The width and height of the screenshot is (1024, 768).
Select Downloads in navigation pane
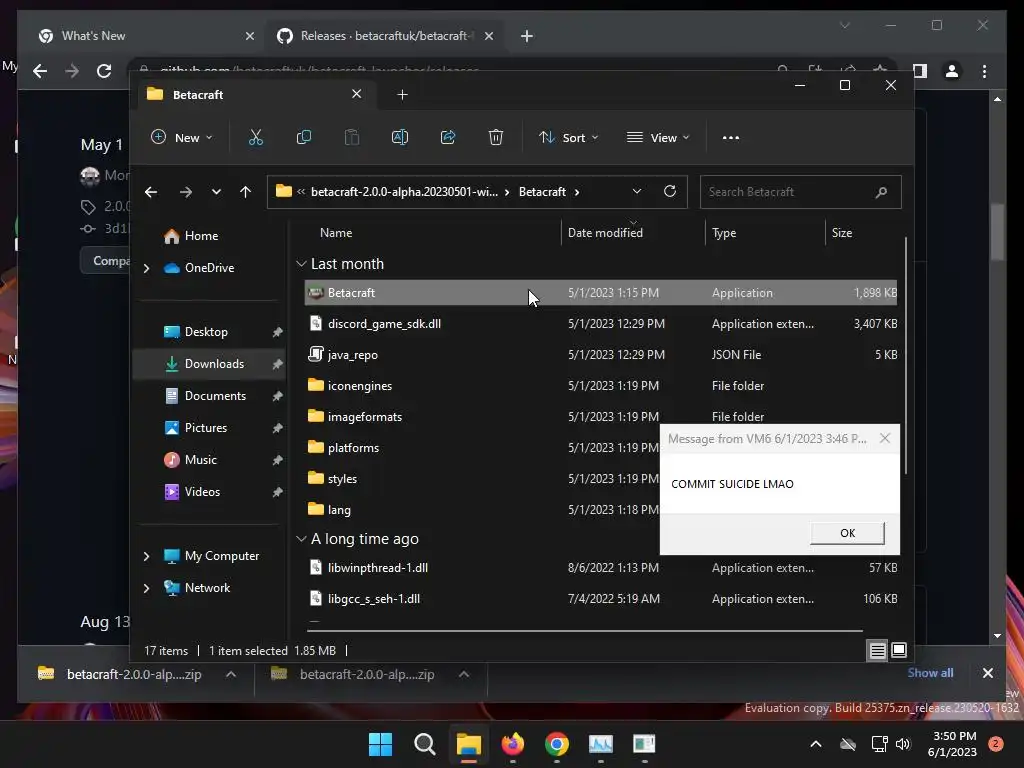(209, 364)
